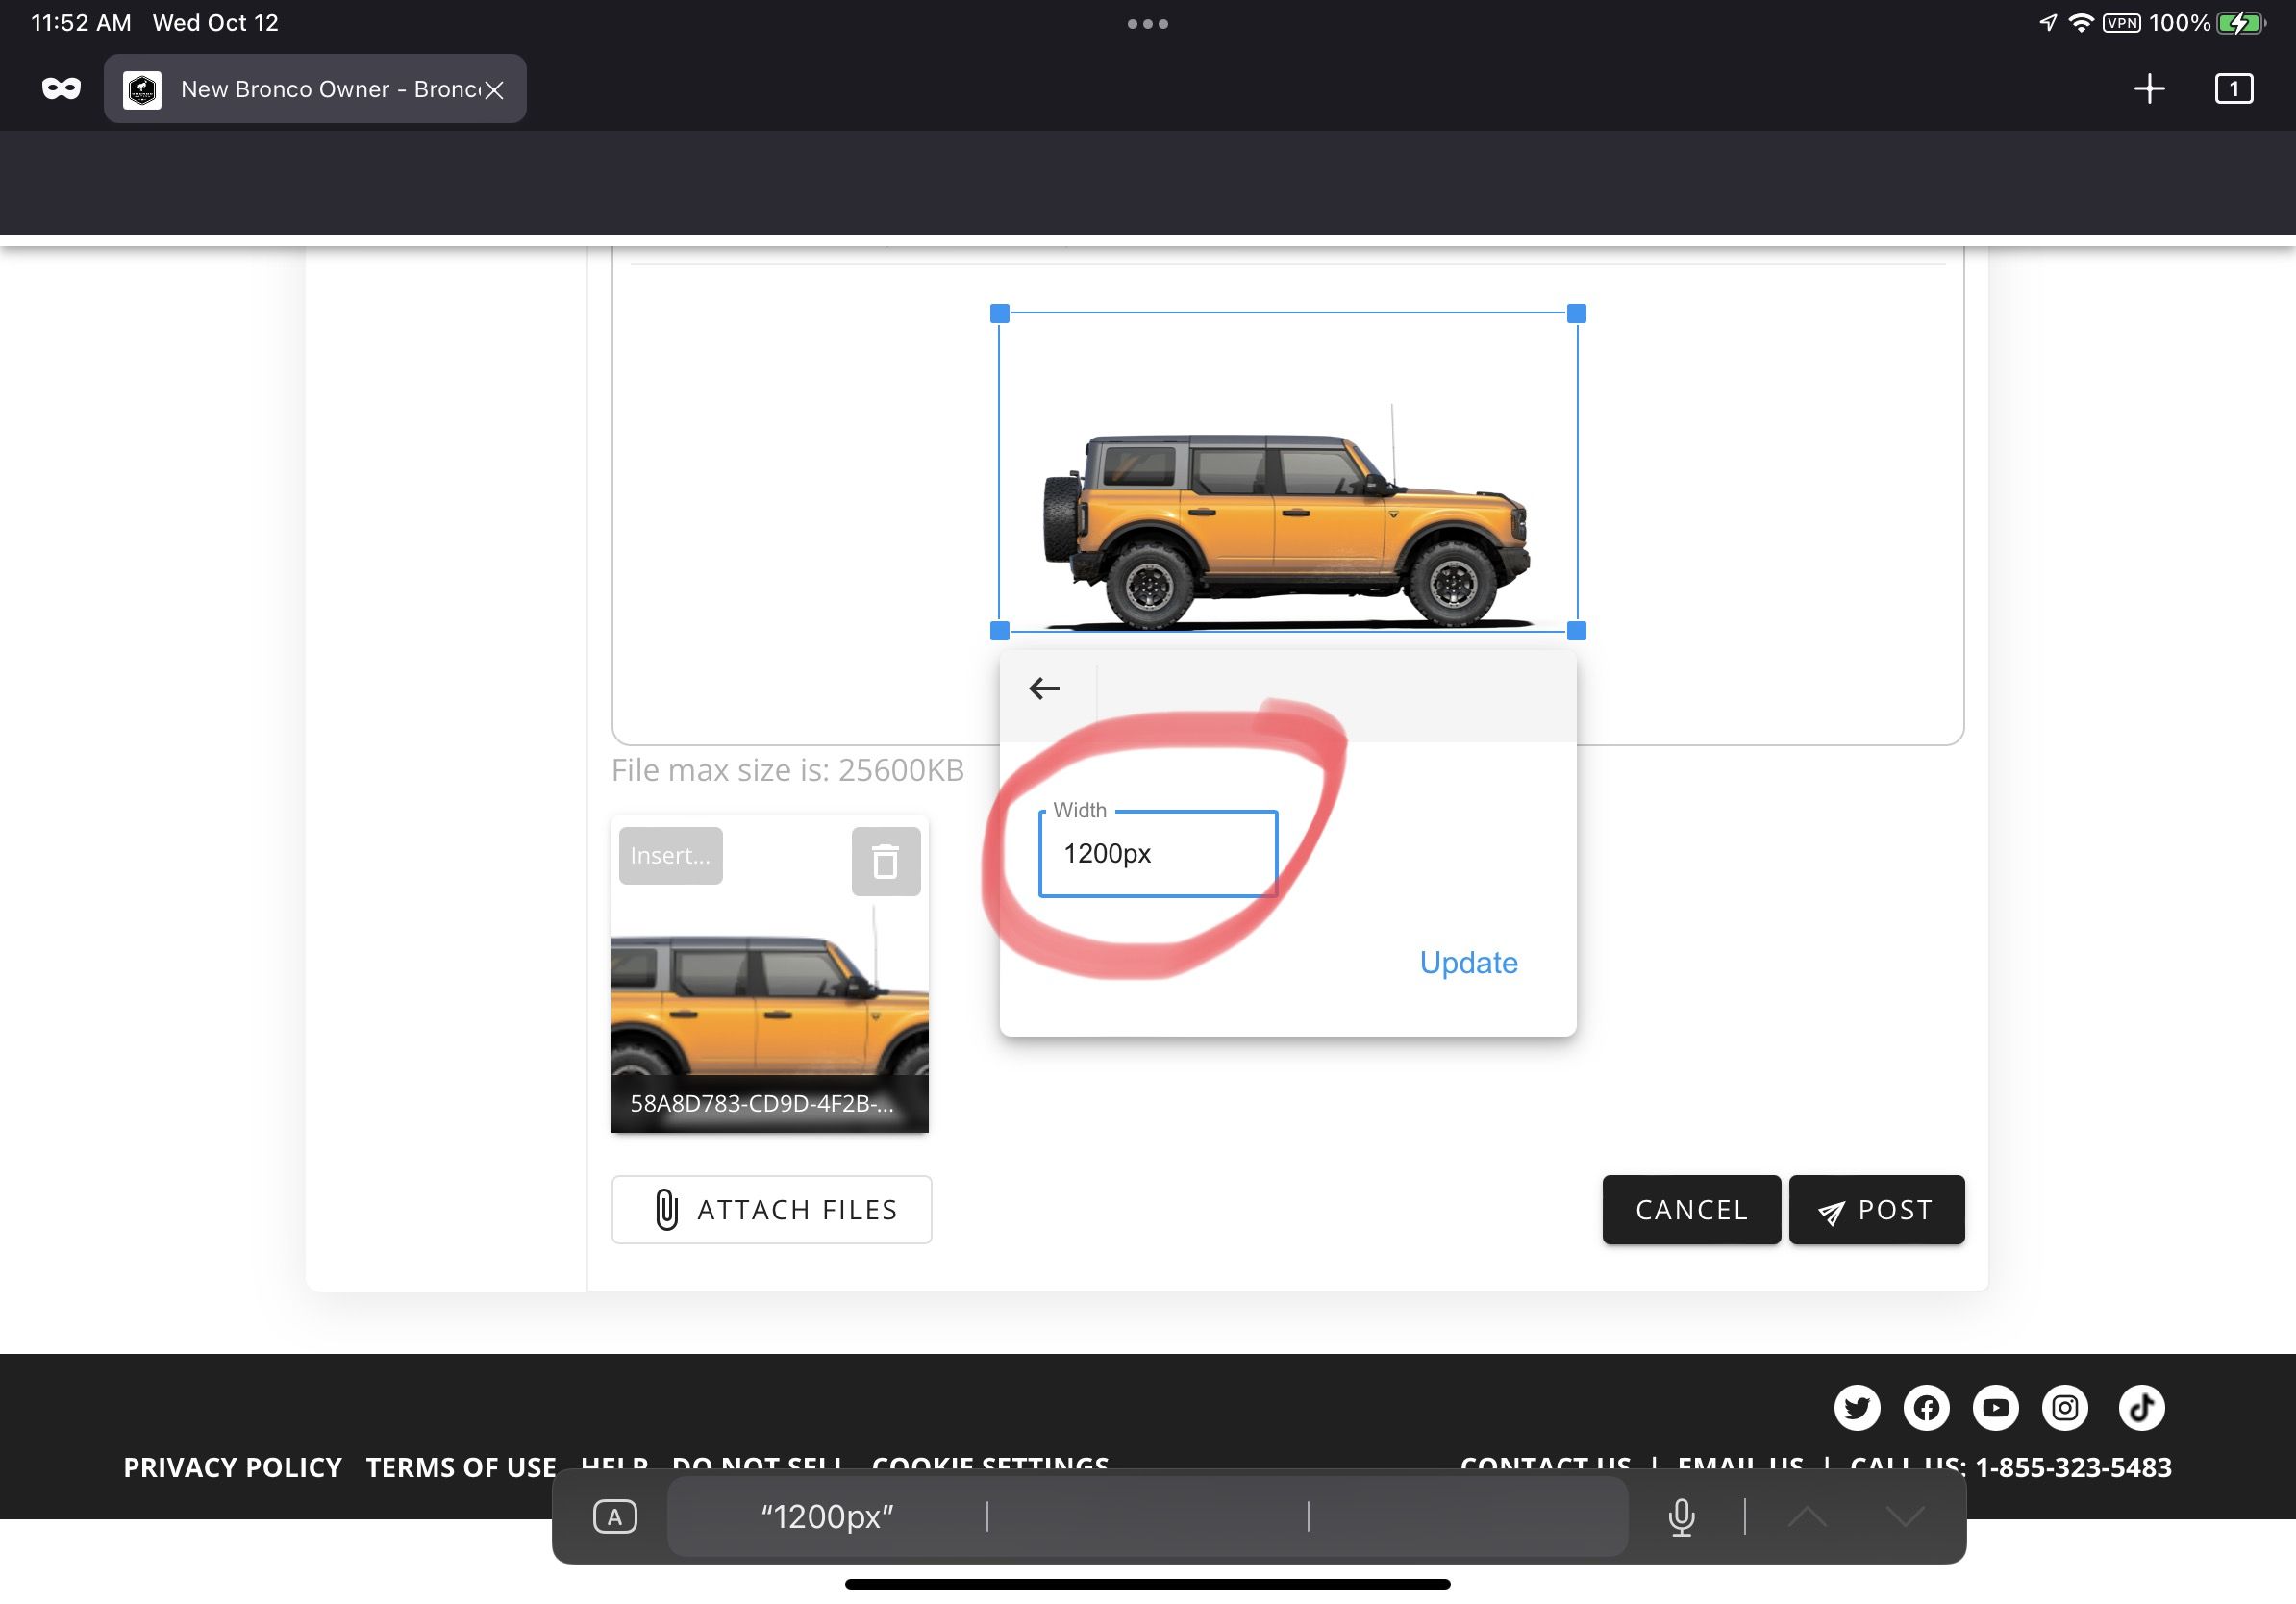Focus the Width input field

(1158, 853)
